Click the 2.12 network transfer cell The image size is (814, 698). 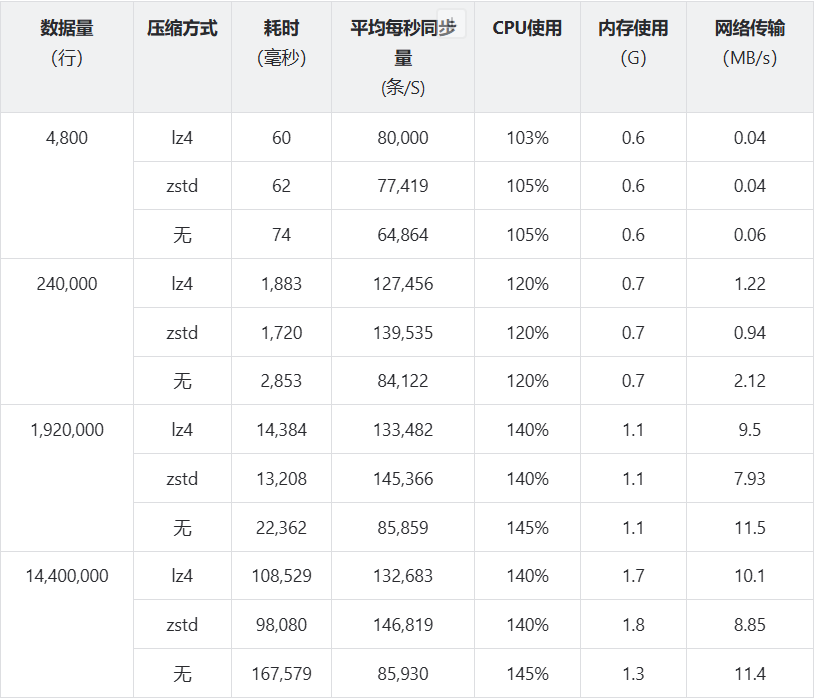tap(749, 381)
